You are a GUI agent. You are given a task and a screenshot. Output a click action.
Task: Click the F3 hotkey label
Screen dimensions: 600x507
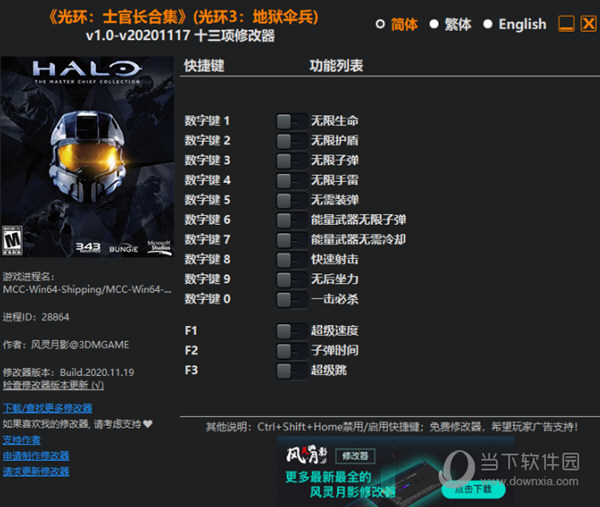tap(191, 370)
